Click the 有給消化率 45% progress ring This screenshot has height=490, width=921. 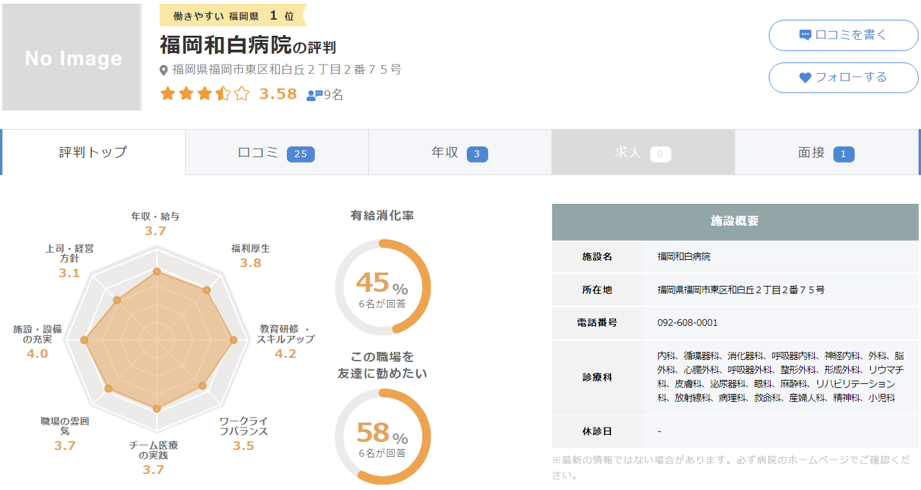[x=382, y=287]
